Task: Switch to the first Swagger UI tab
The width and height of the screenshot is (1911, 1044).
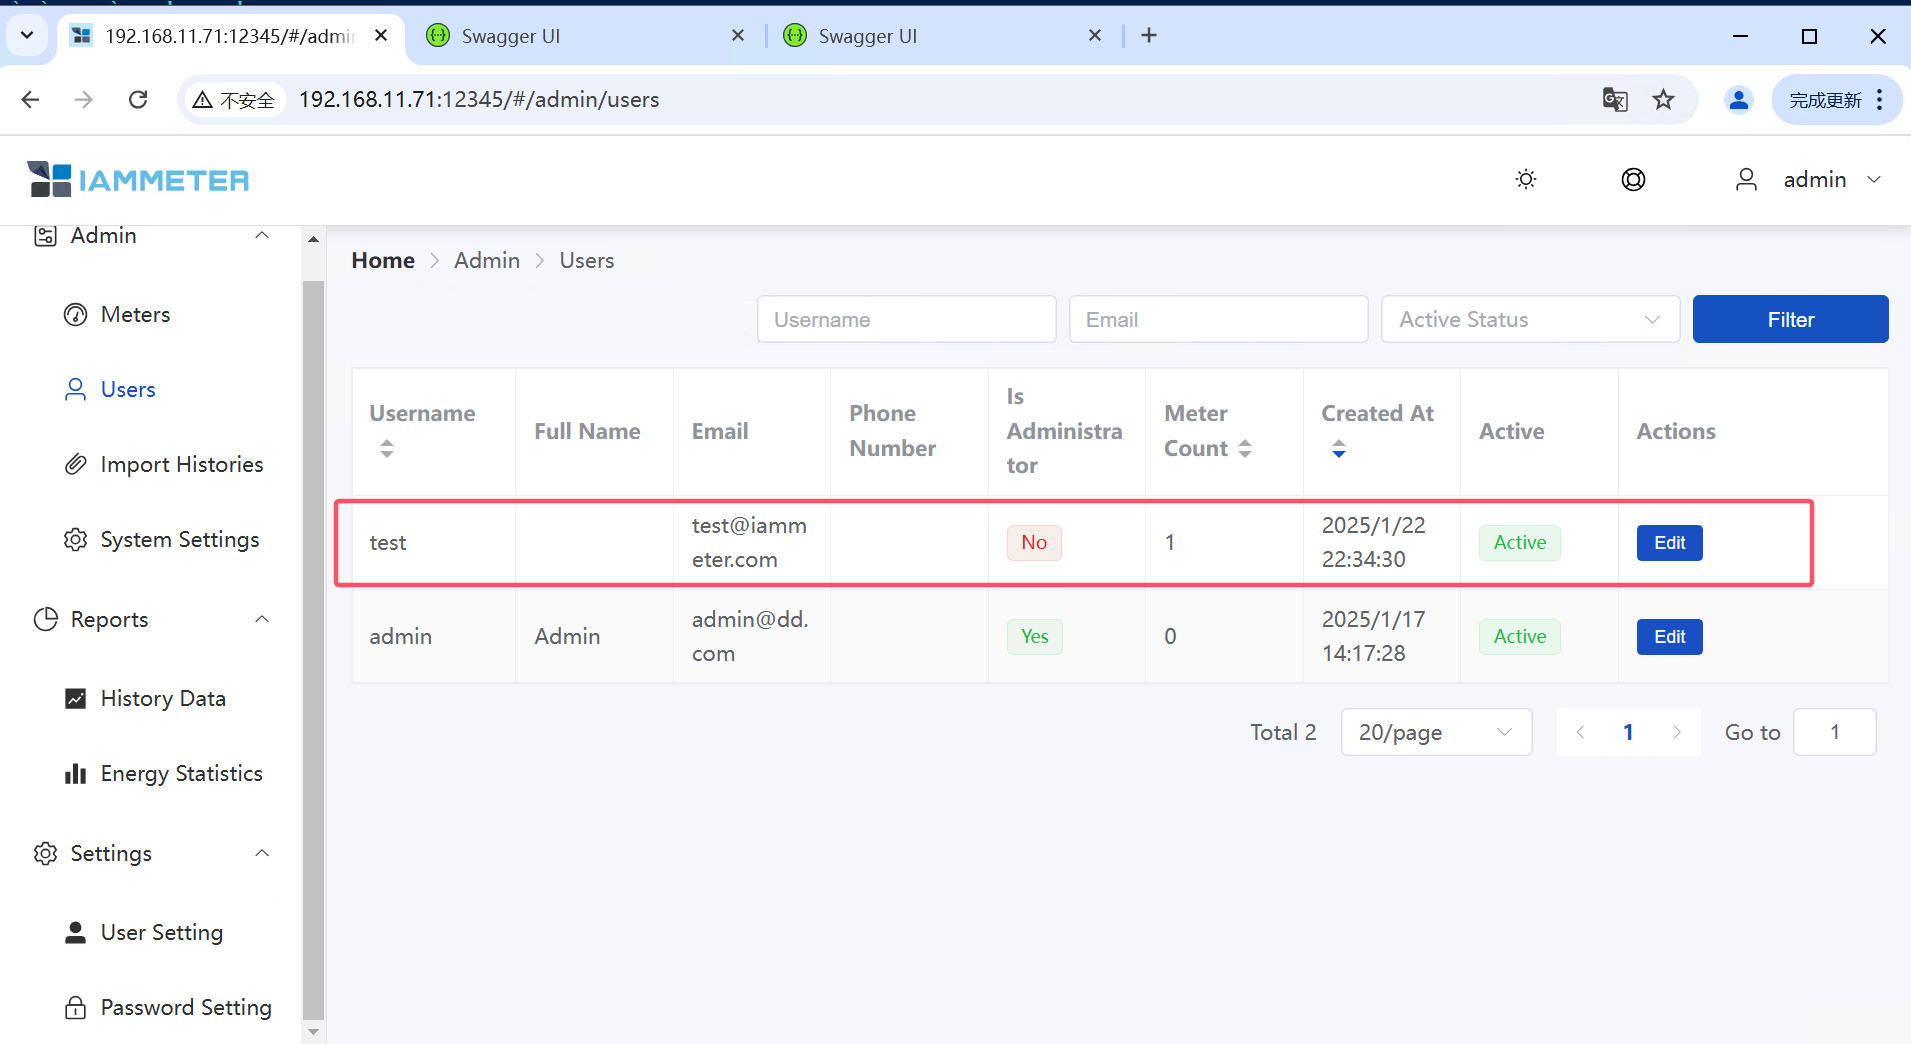Action: coord(584,36)
